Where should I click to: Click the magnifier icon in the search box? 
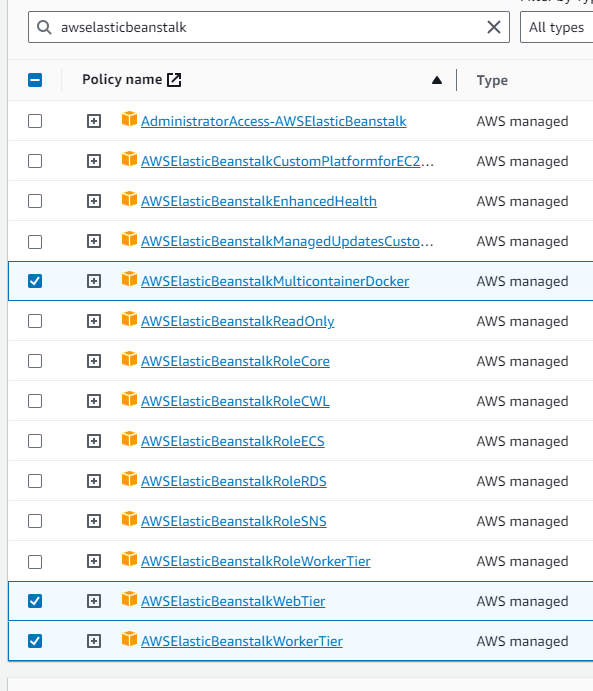point(44,27)
